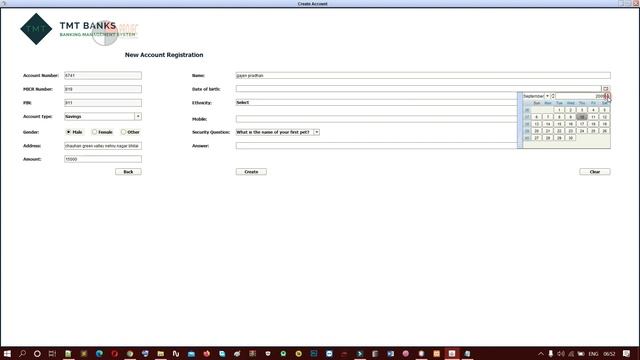This screenshot has height=360, width=640.
Task: Pick day 12 in the calendar
Action: click(604, 117)
